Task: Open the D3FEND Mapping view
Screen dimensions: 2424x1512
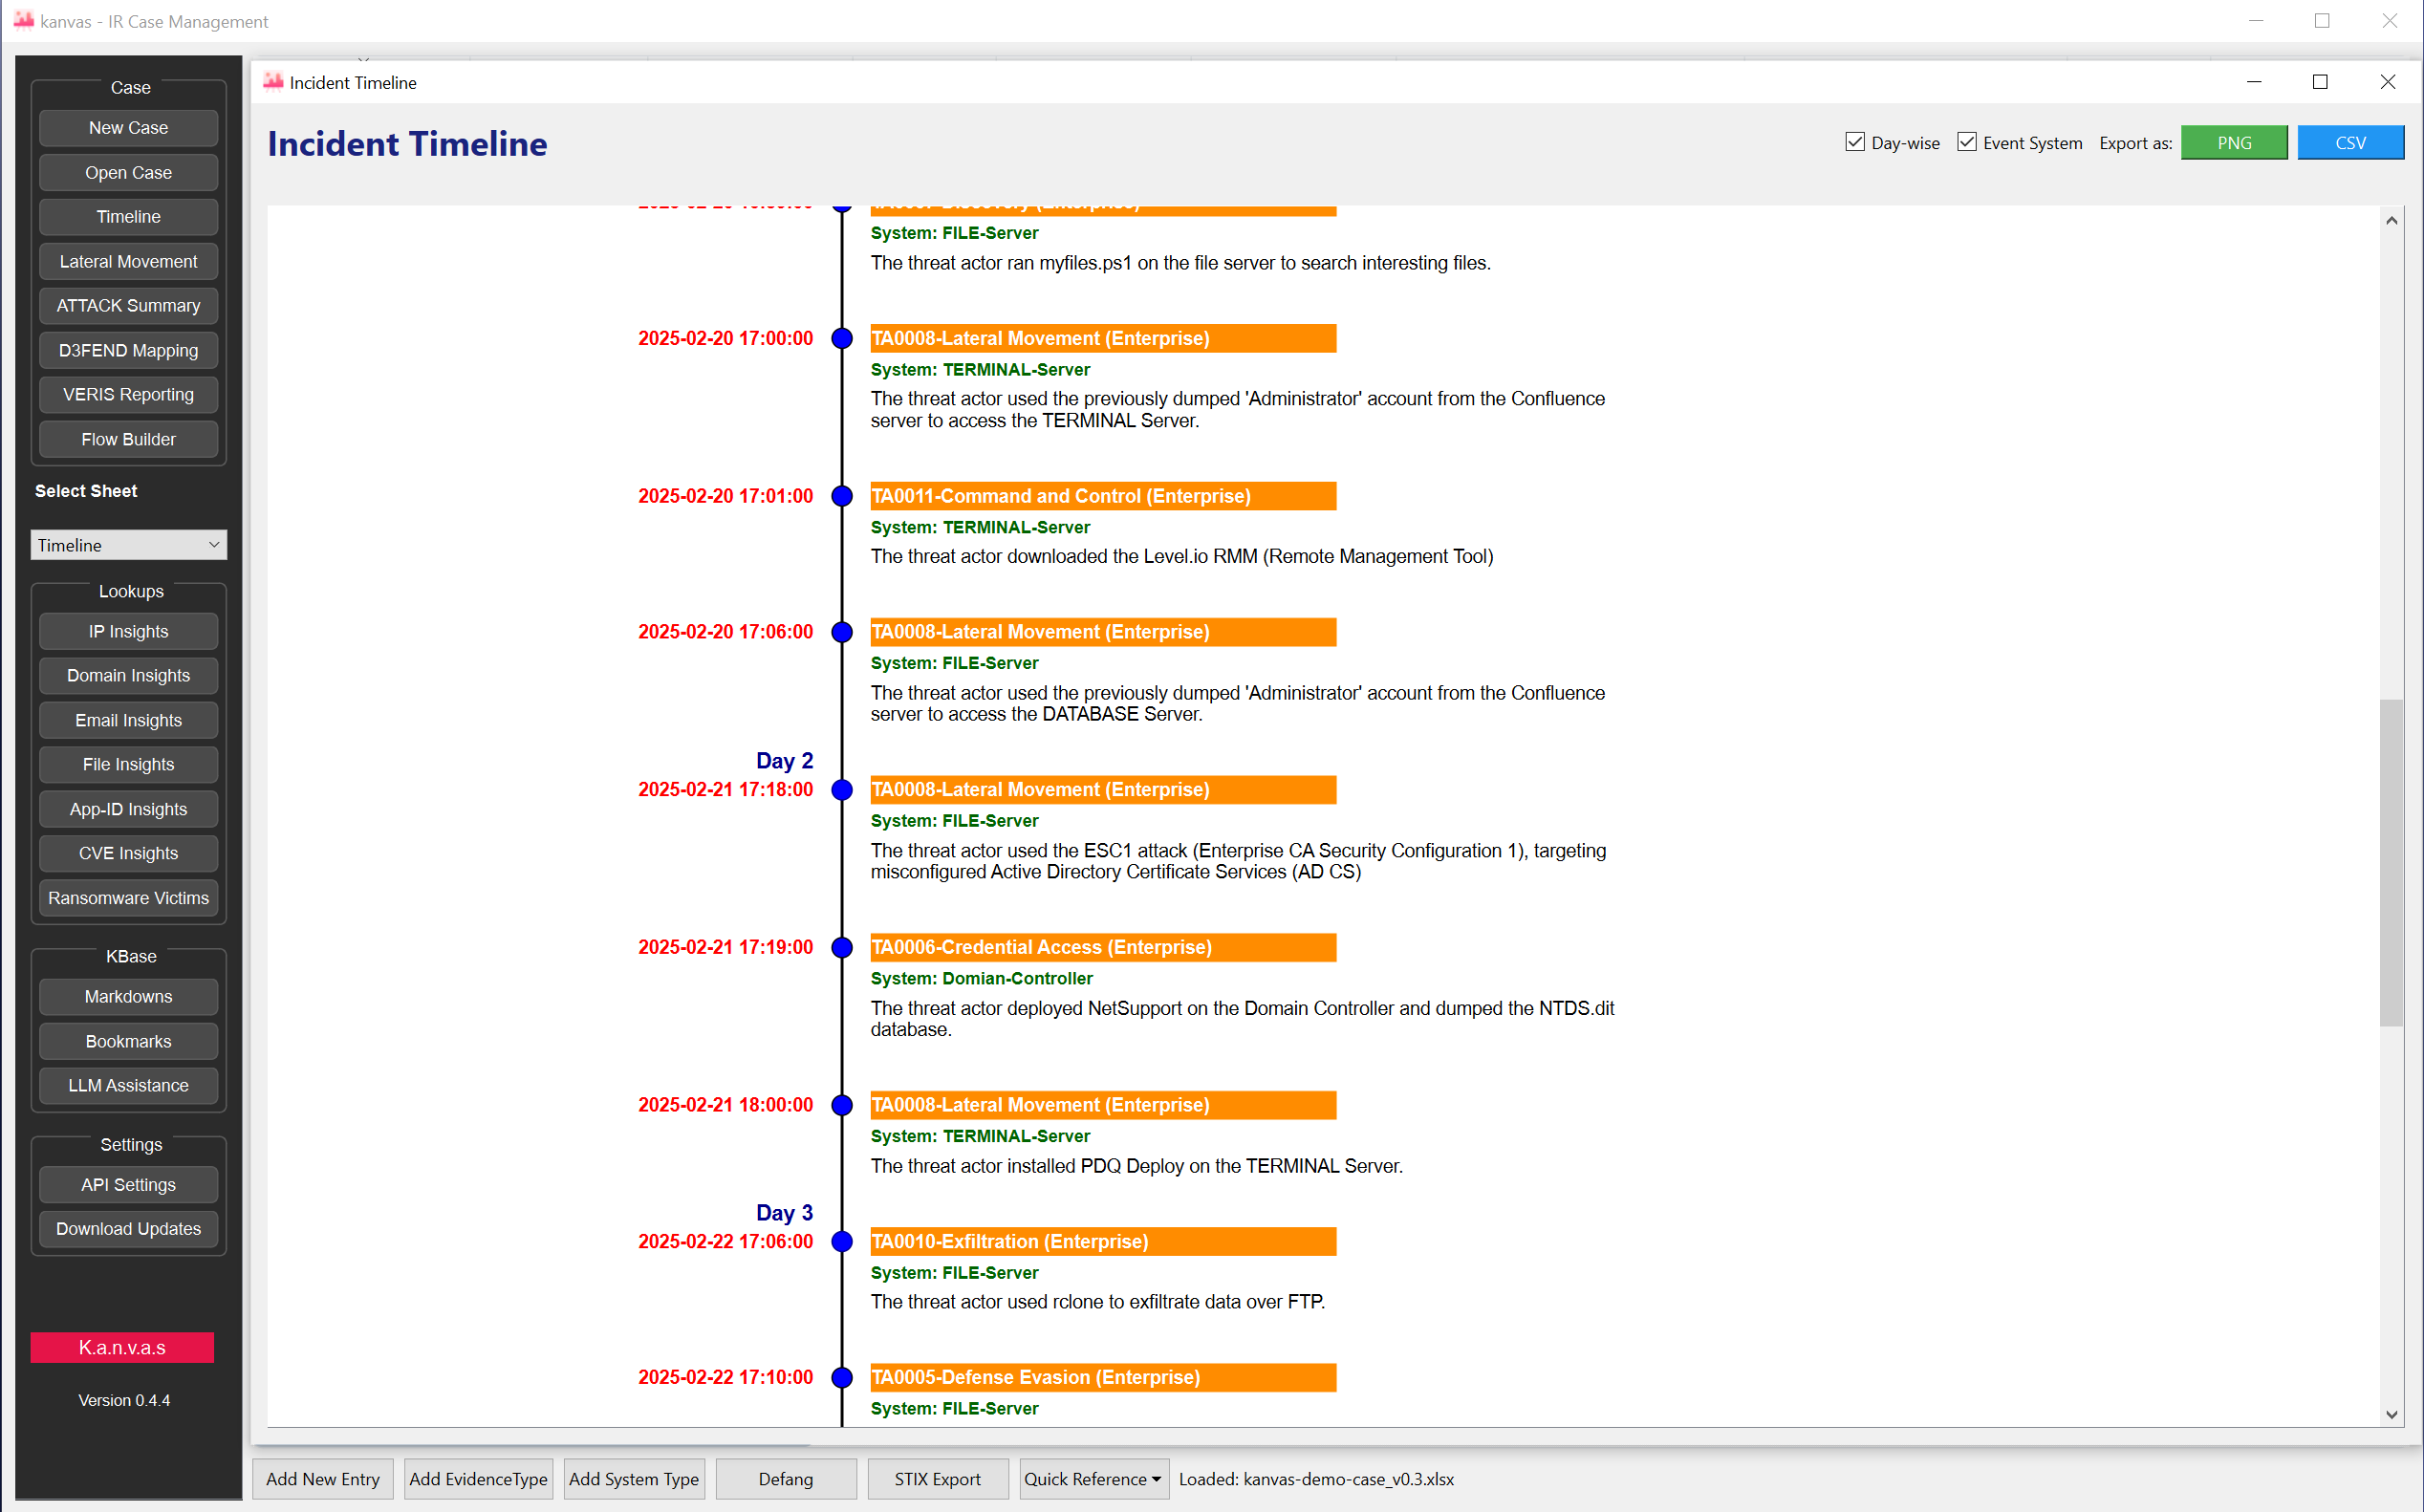Action: pos(128,350)
